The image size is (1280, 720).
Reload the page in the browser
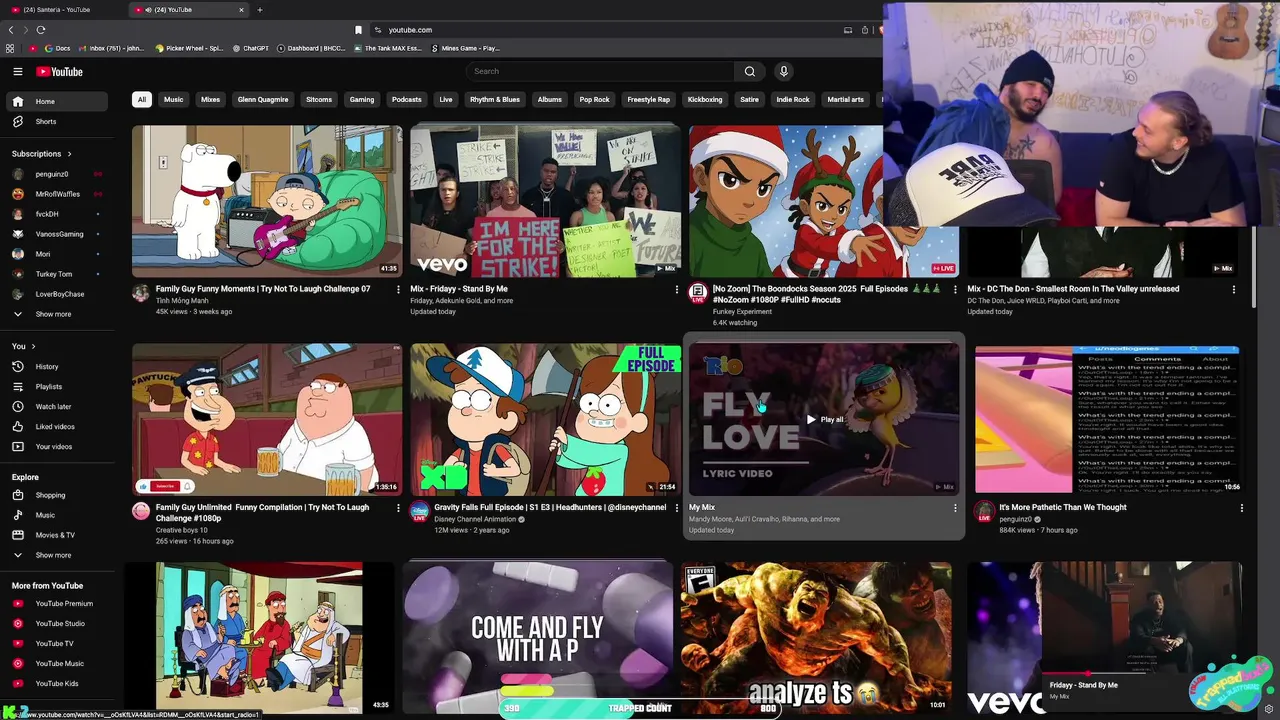pos(40,30)
